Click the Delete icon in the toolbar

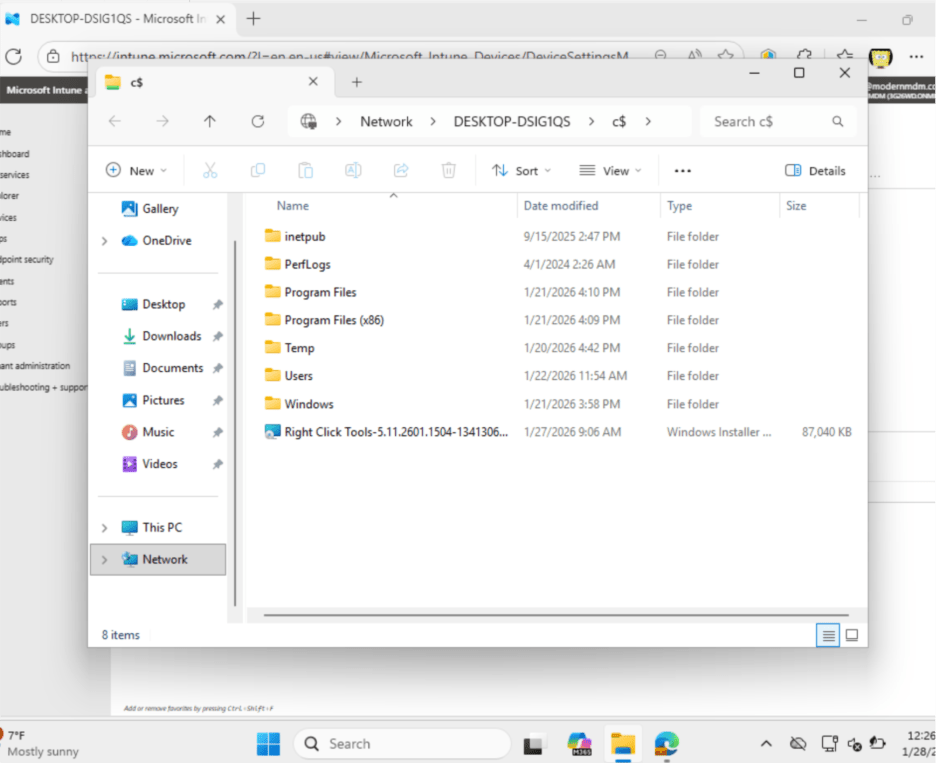[448, 170]
